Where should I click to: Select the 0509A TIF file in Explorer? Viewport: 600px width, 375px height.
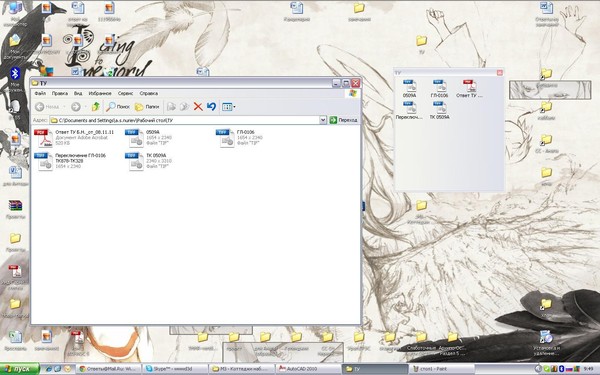tap(149, 138)
